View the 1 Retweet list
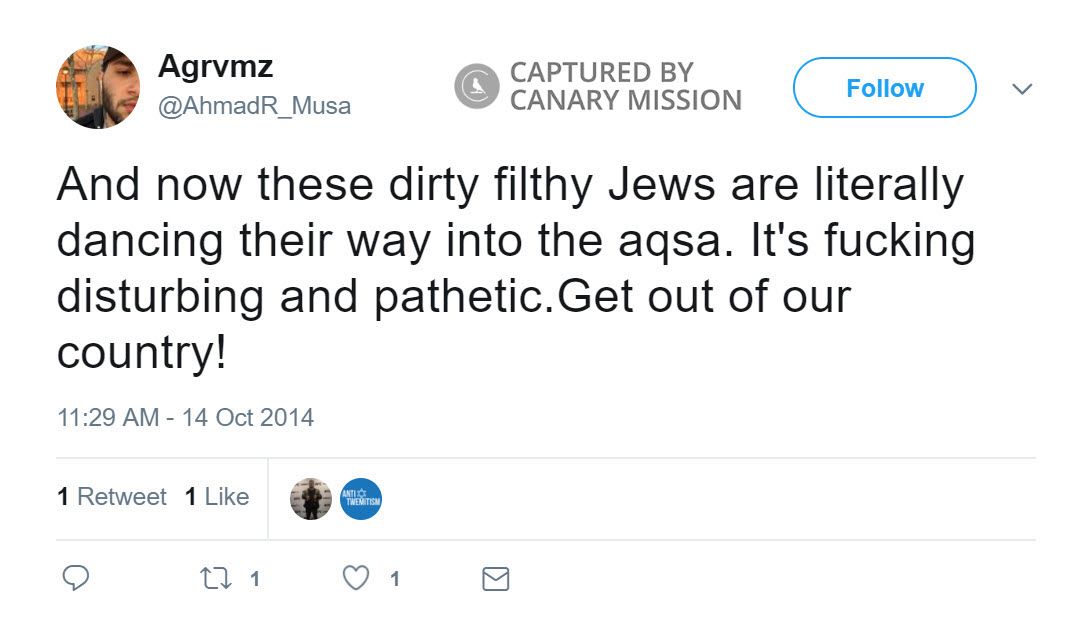This screenshot has height=626, width=1082. click(112, 497)
